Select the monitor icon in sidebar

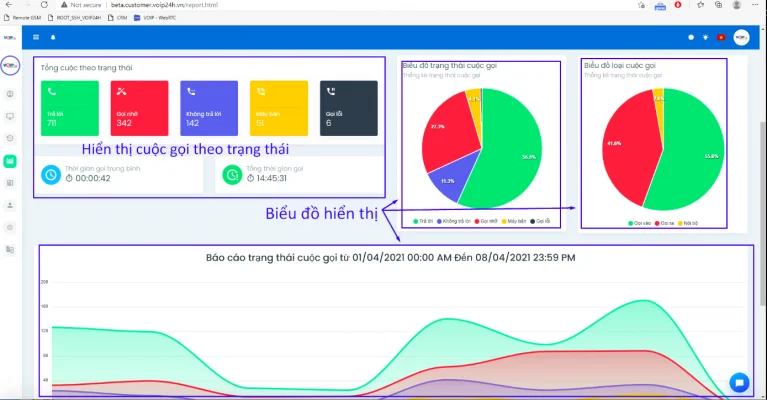click(10, 116)
